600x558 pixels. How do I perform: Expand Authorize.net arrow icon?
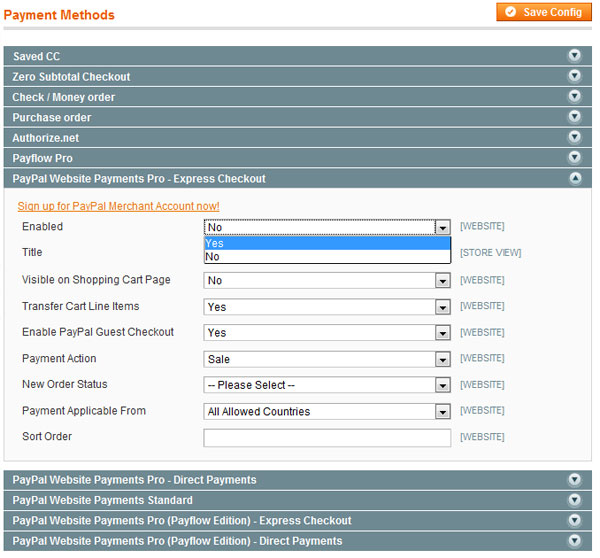pos(574,137)
